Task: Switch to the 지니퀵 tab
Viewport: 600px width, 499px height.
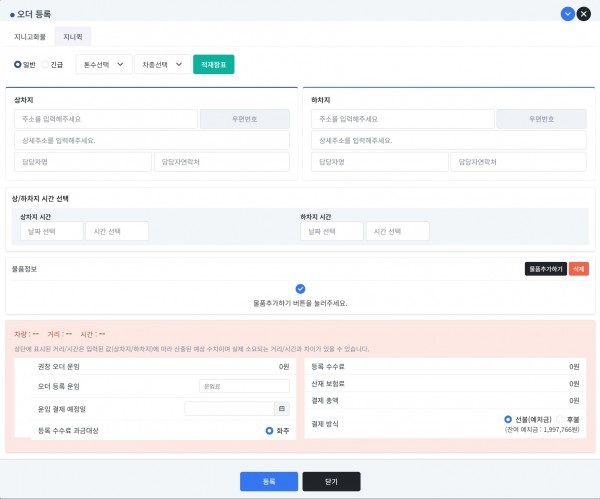Action: [x=73, y=37]
